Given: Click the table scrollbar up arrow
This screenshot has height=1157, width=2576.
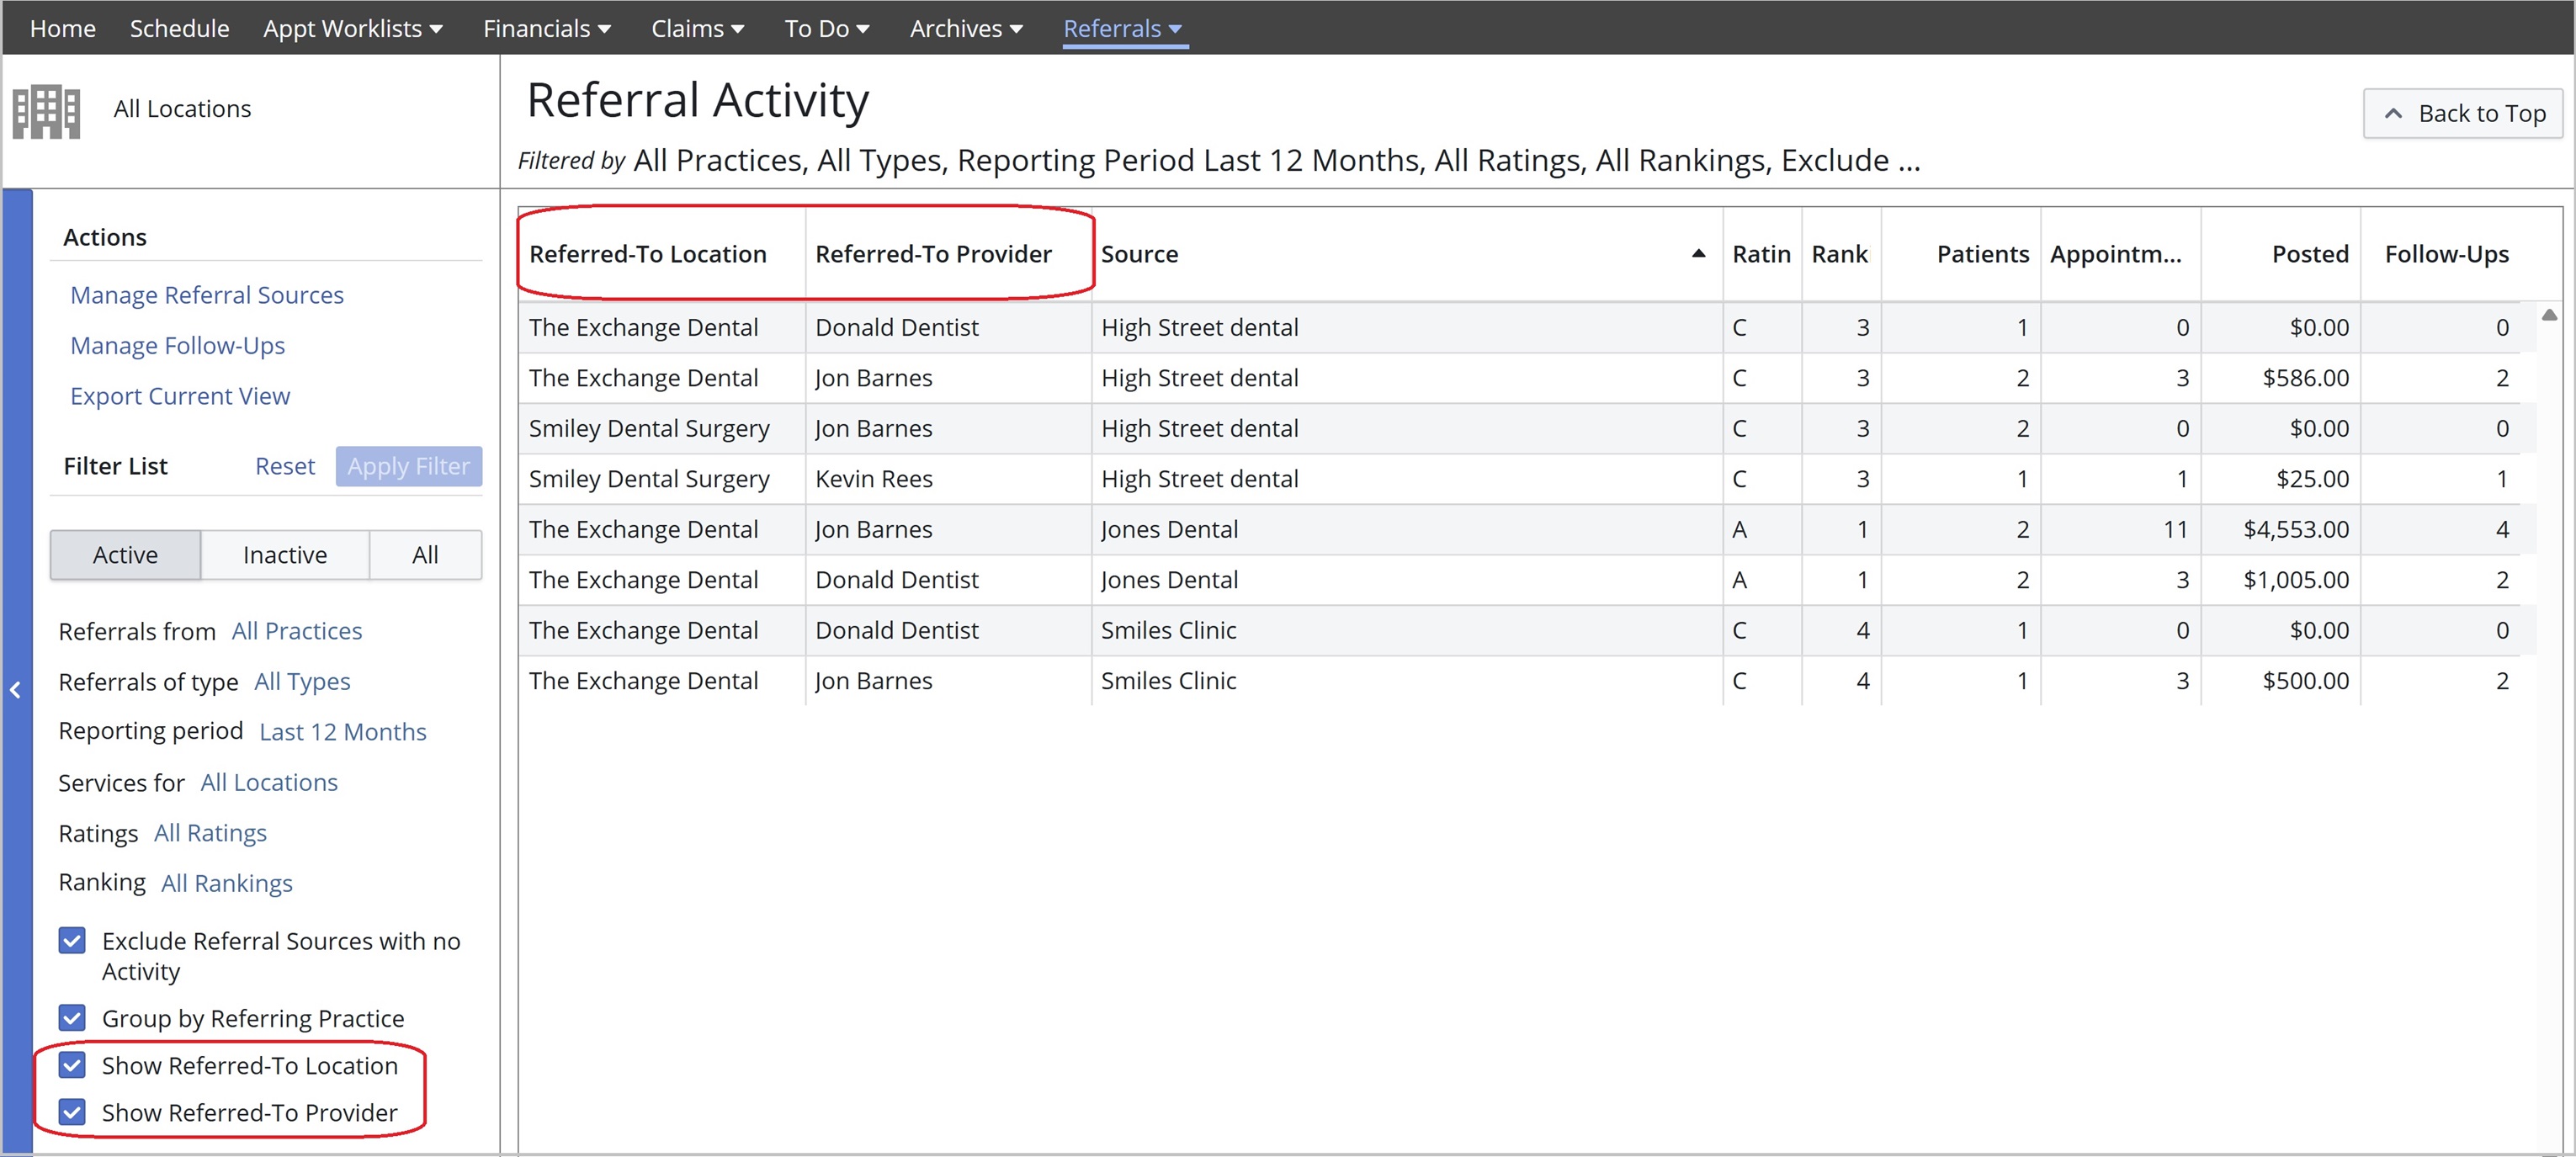Looking at the screenshot, I should pyautogui.click(x=2549, y=315).
